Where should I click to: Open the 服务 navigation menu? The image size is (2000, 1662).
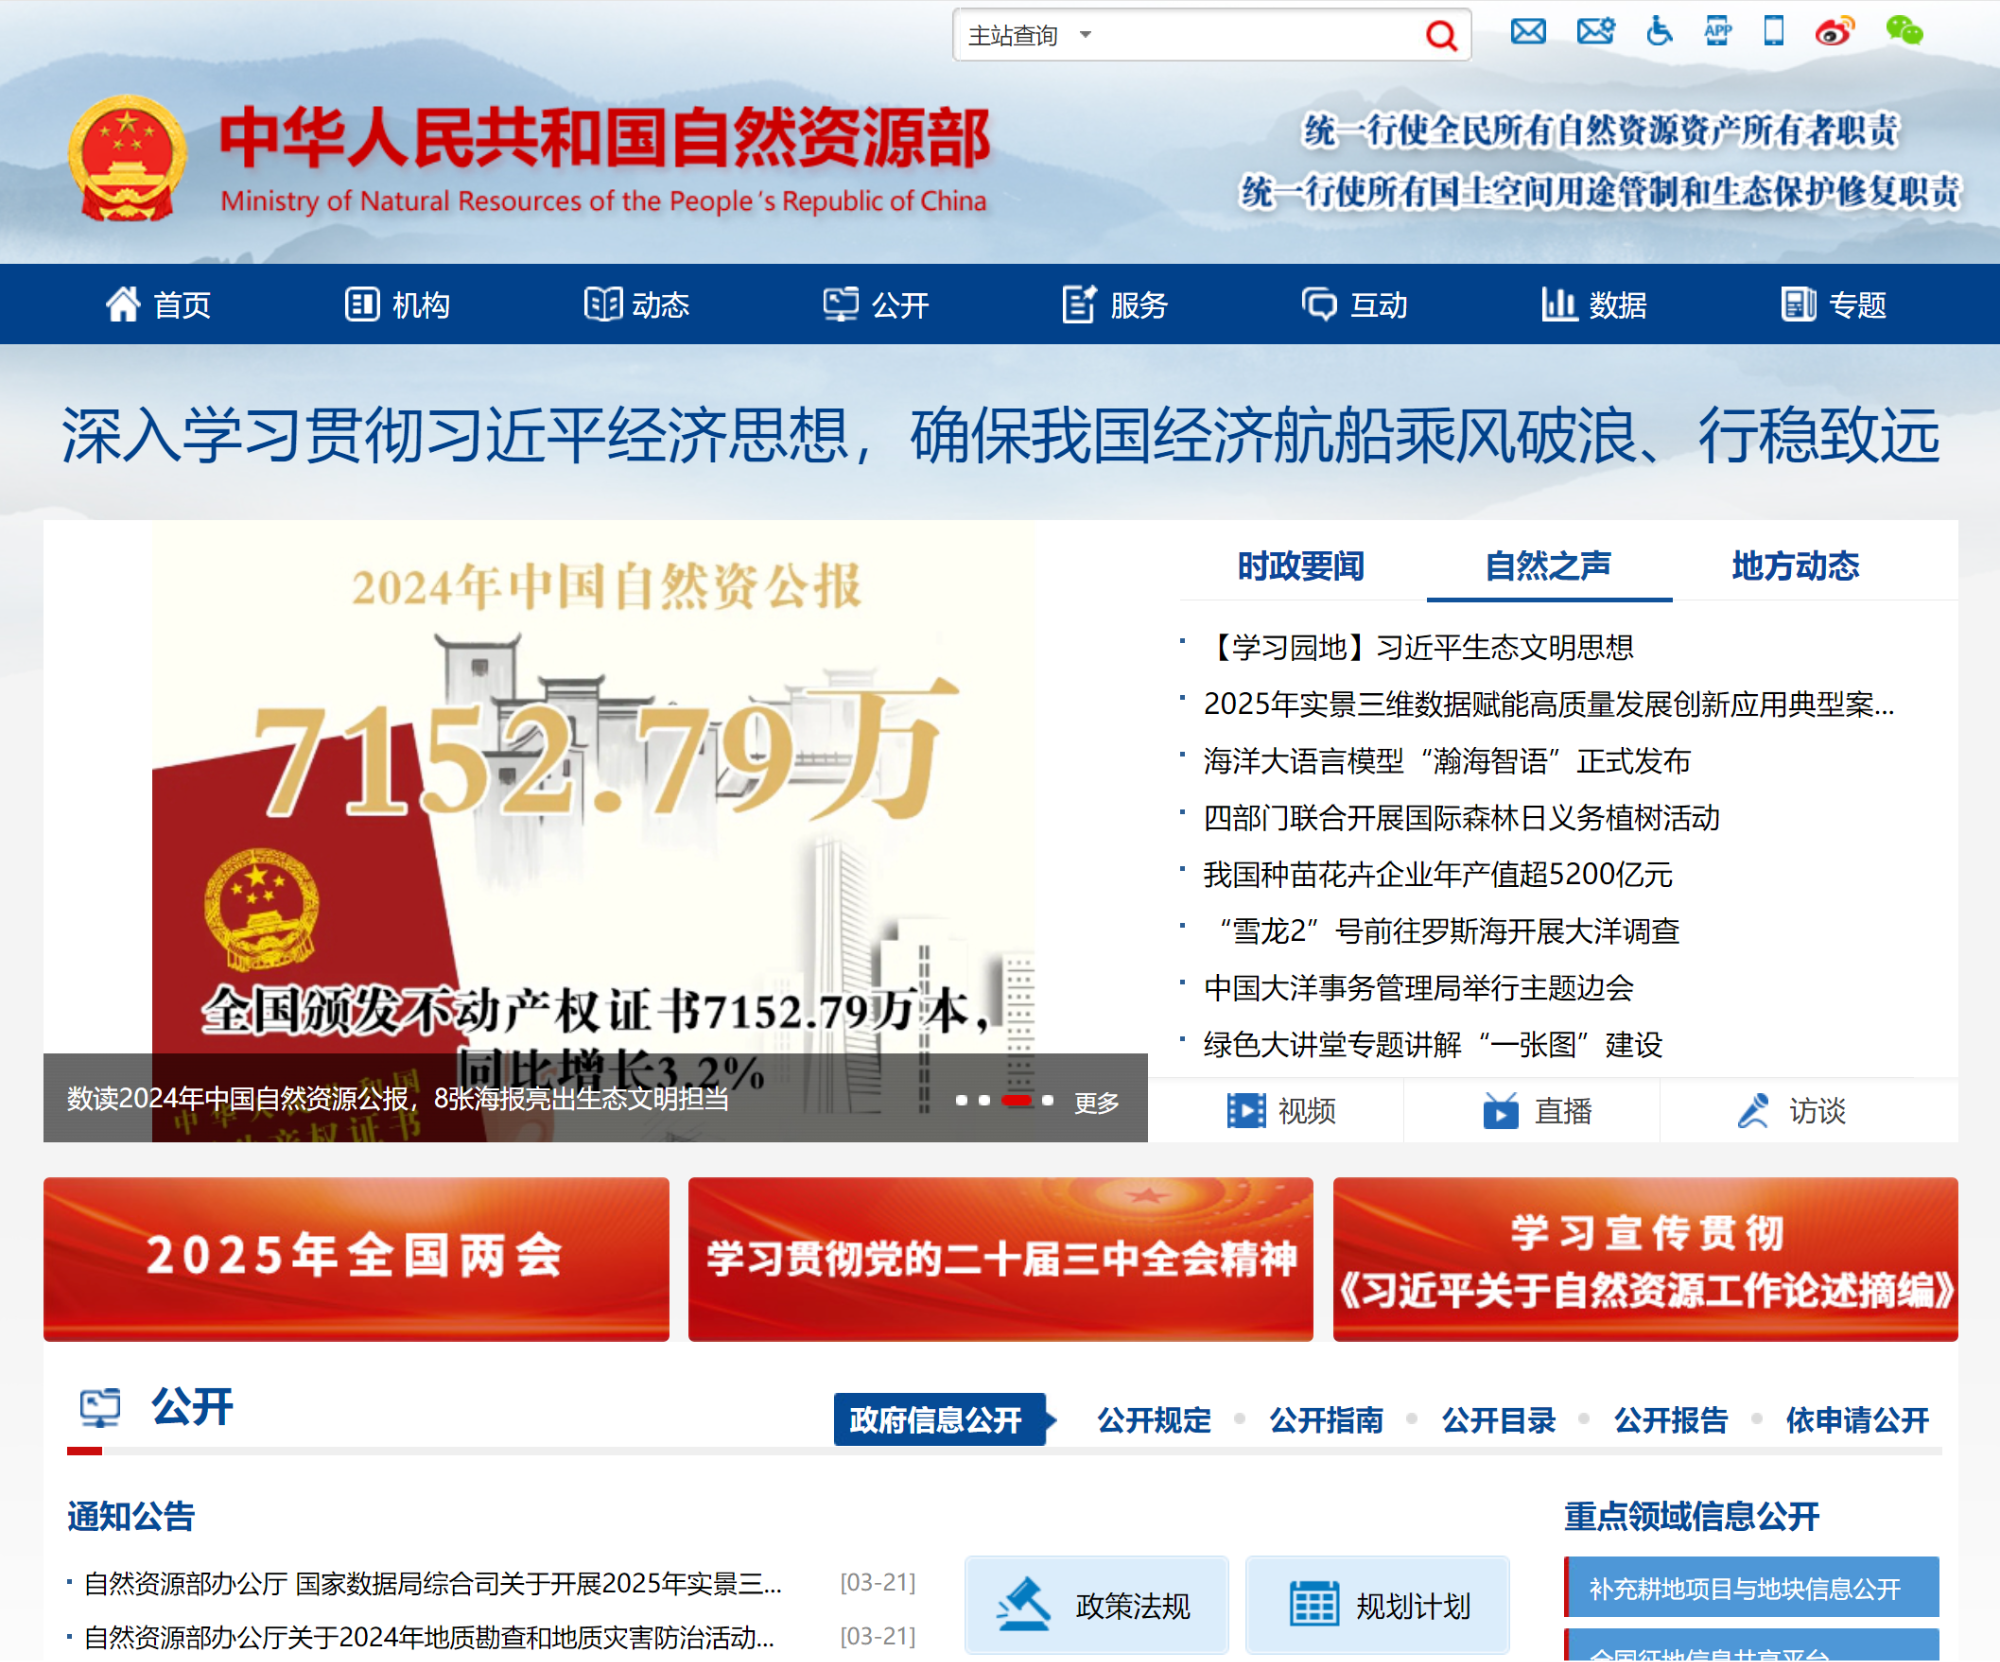click(1115, 305)
